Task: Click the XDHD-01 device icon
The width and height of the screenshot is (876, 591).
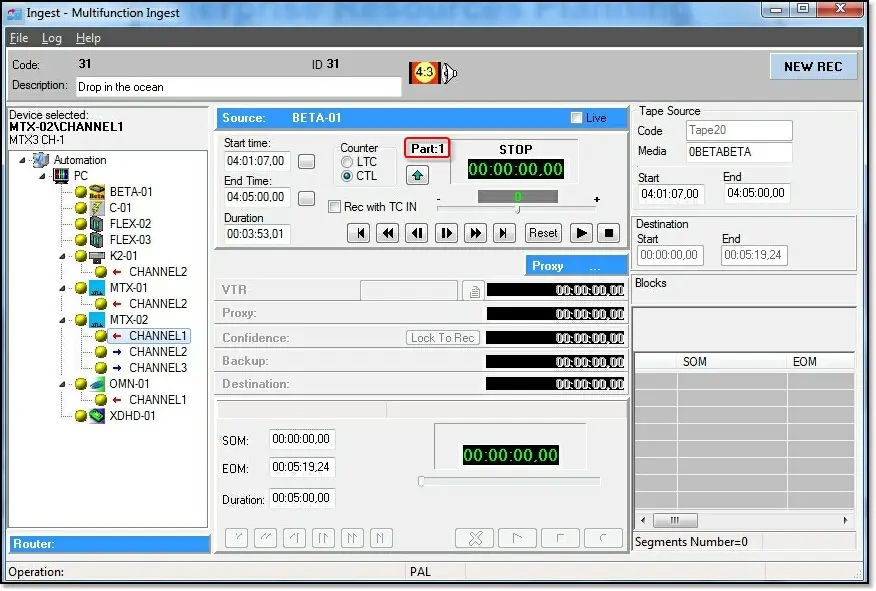Action: pos(97,416)
